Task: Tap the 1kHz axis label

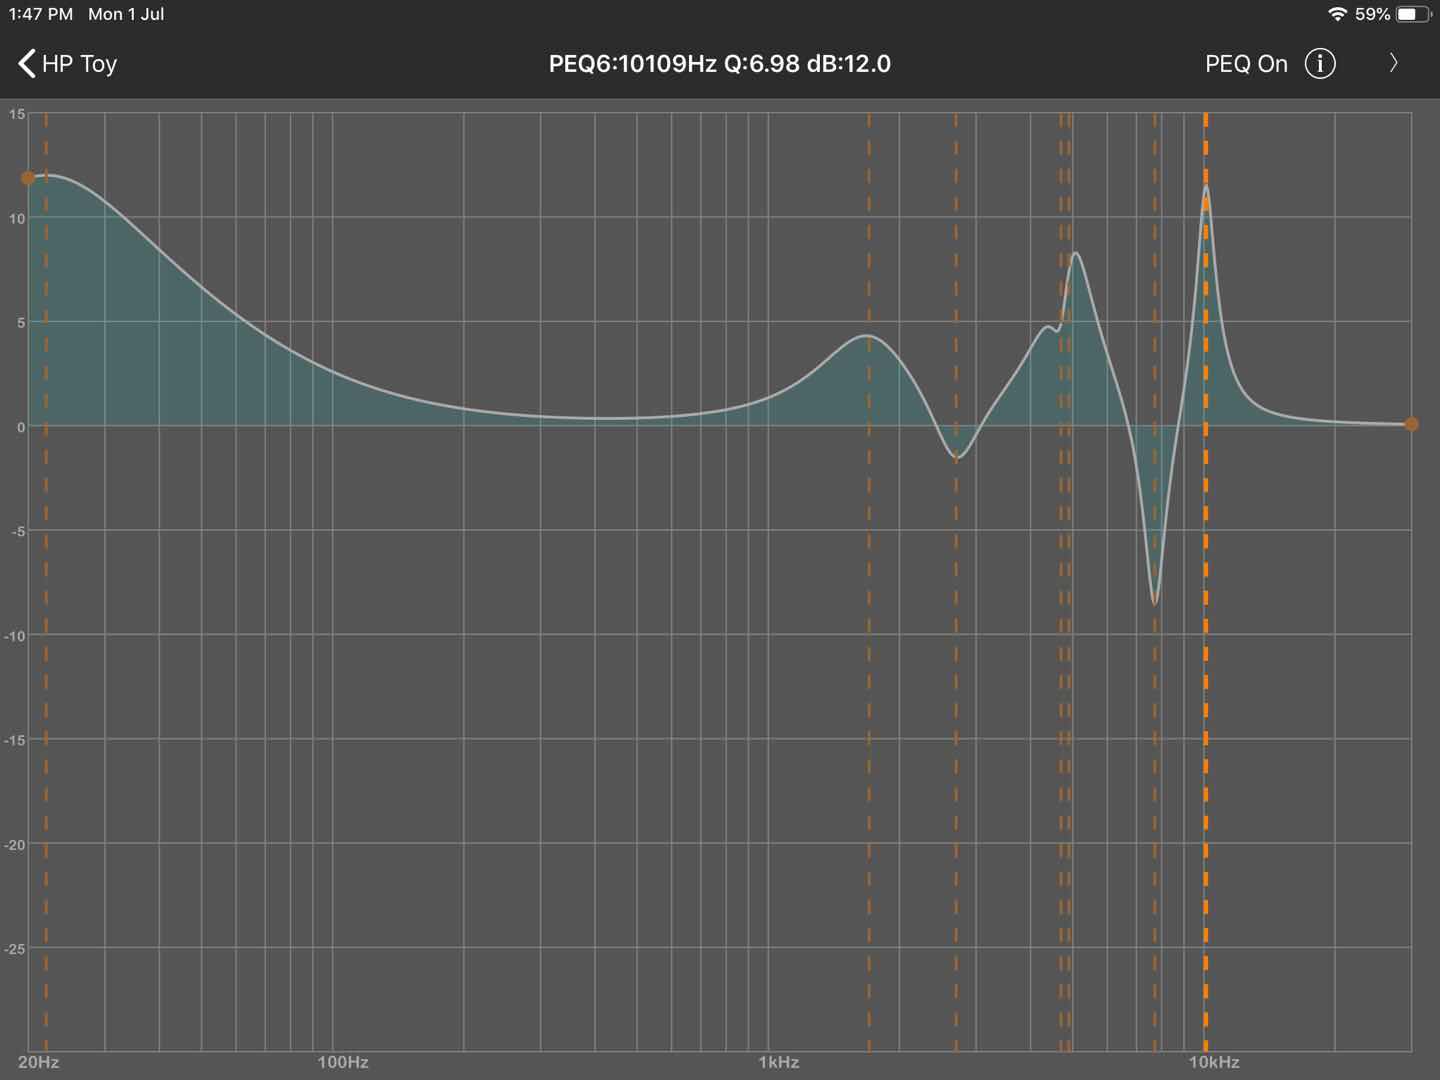Action: [x=779, y=1062]
